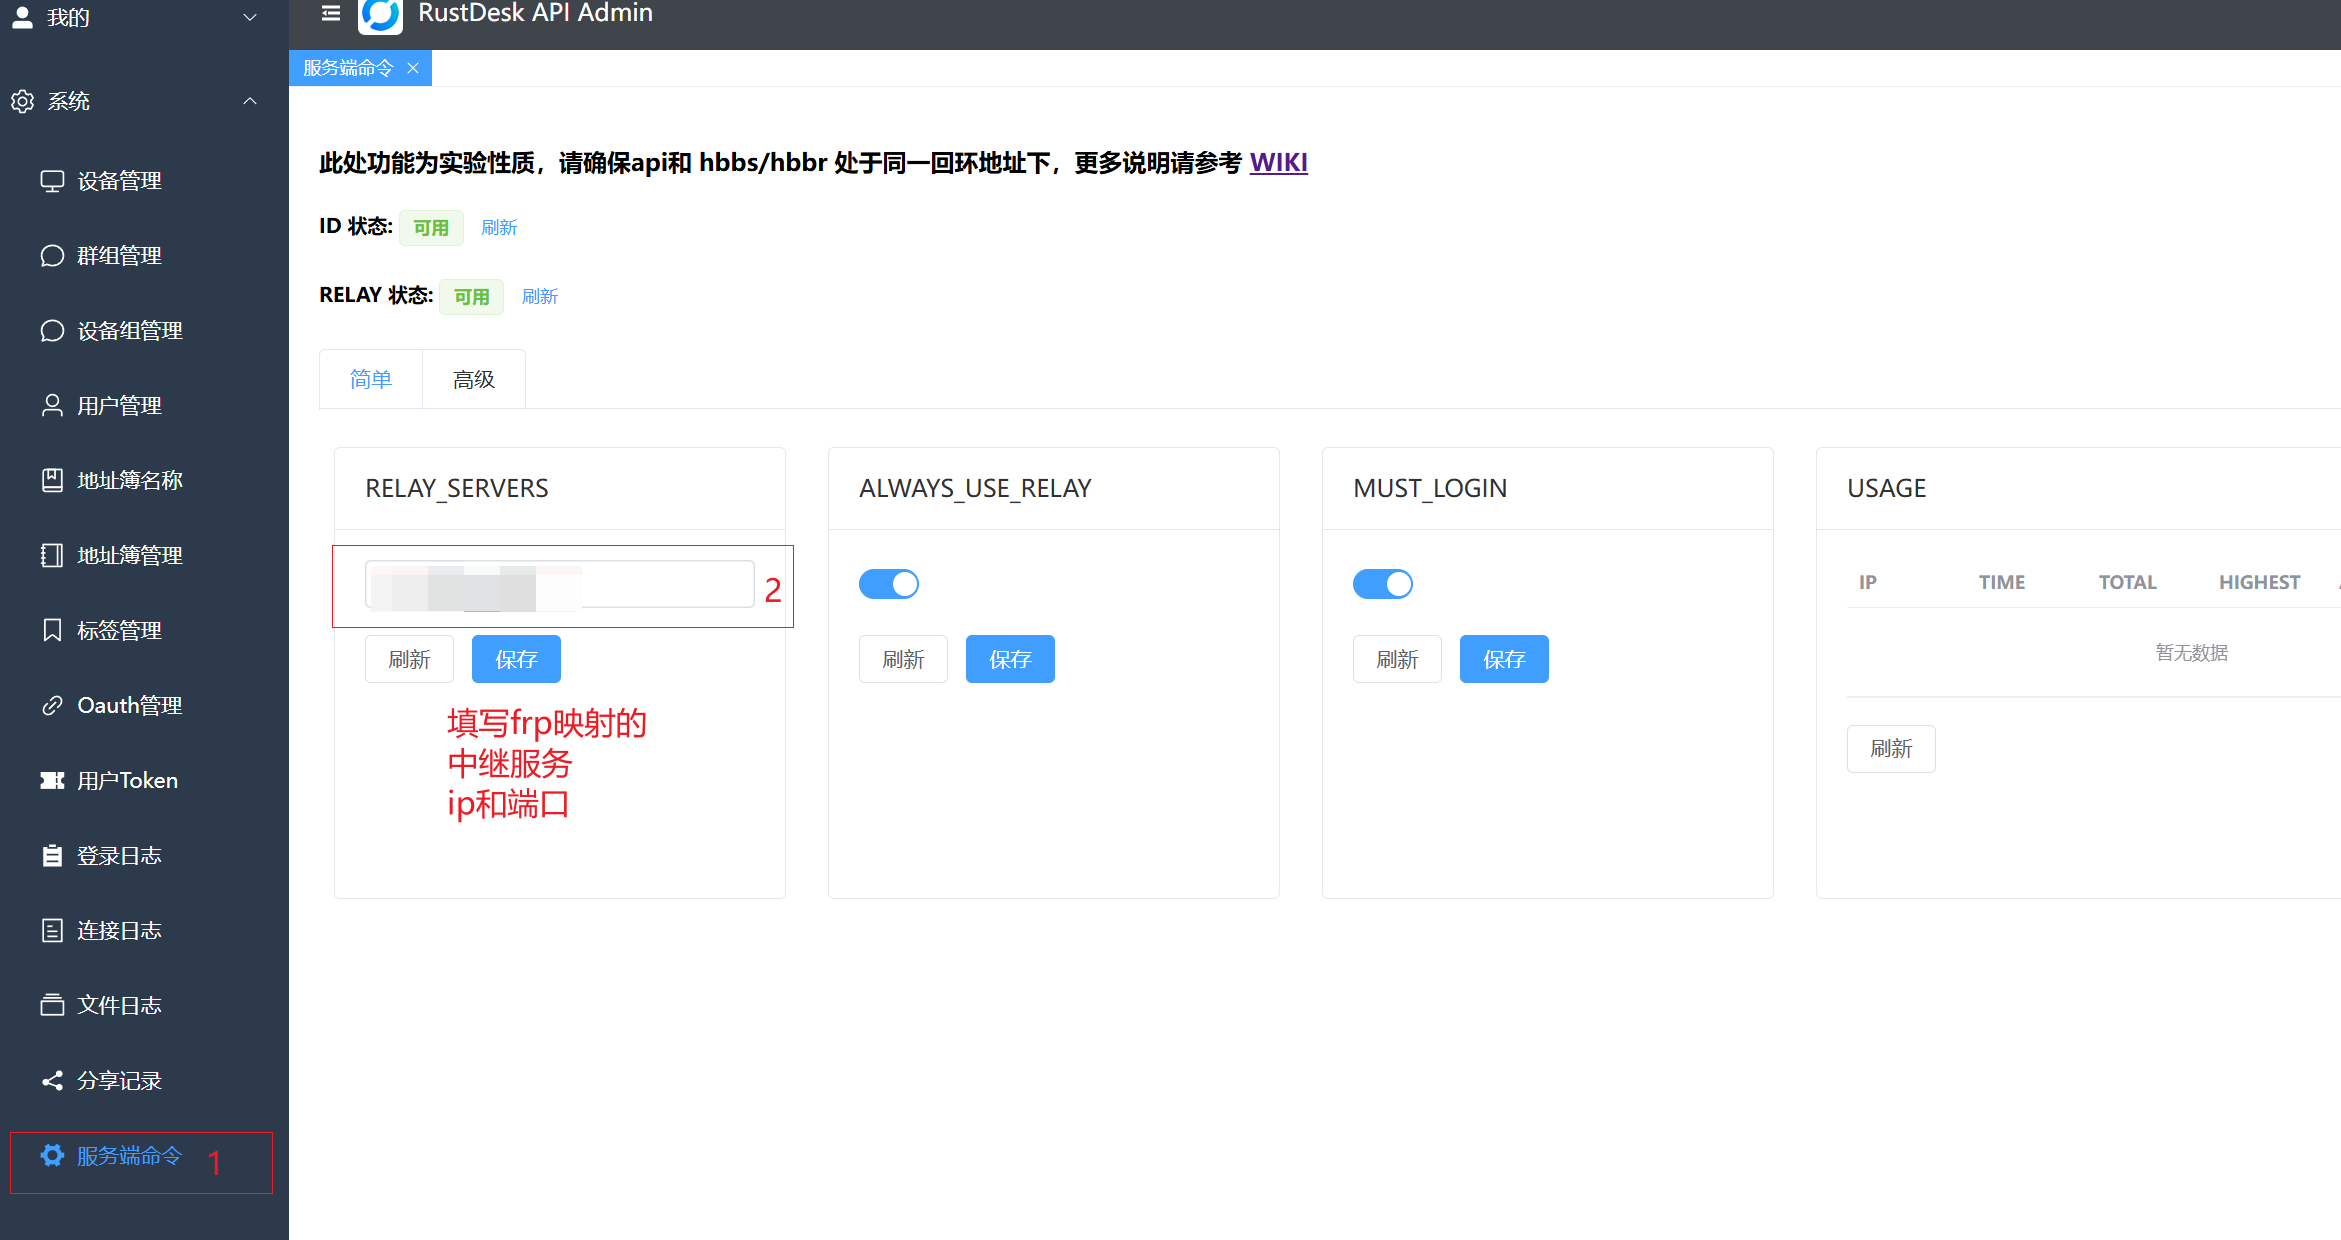Screen dimensions: 2341x1240
Task: Close the 服务端命令 page tab
Action: 413,68
